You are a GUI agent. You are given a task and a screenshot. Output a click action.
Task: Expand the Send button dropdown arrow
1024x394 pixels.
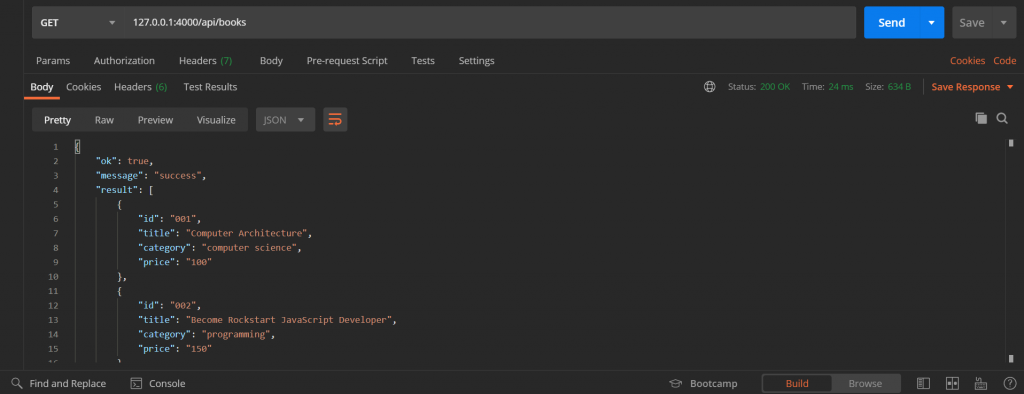(931, 22)
